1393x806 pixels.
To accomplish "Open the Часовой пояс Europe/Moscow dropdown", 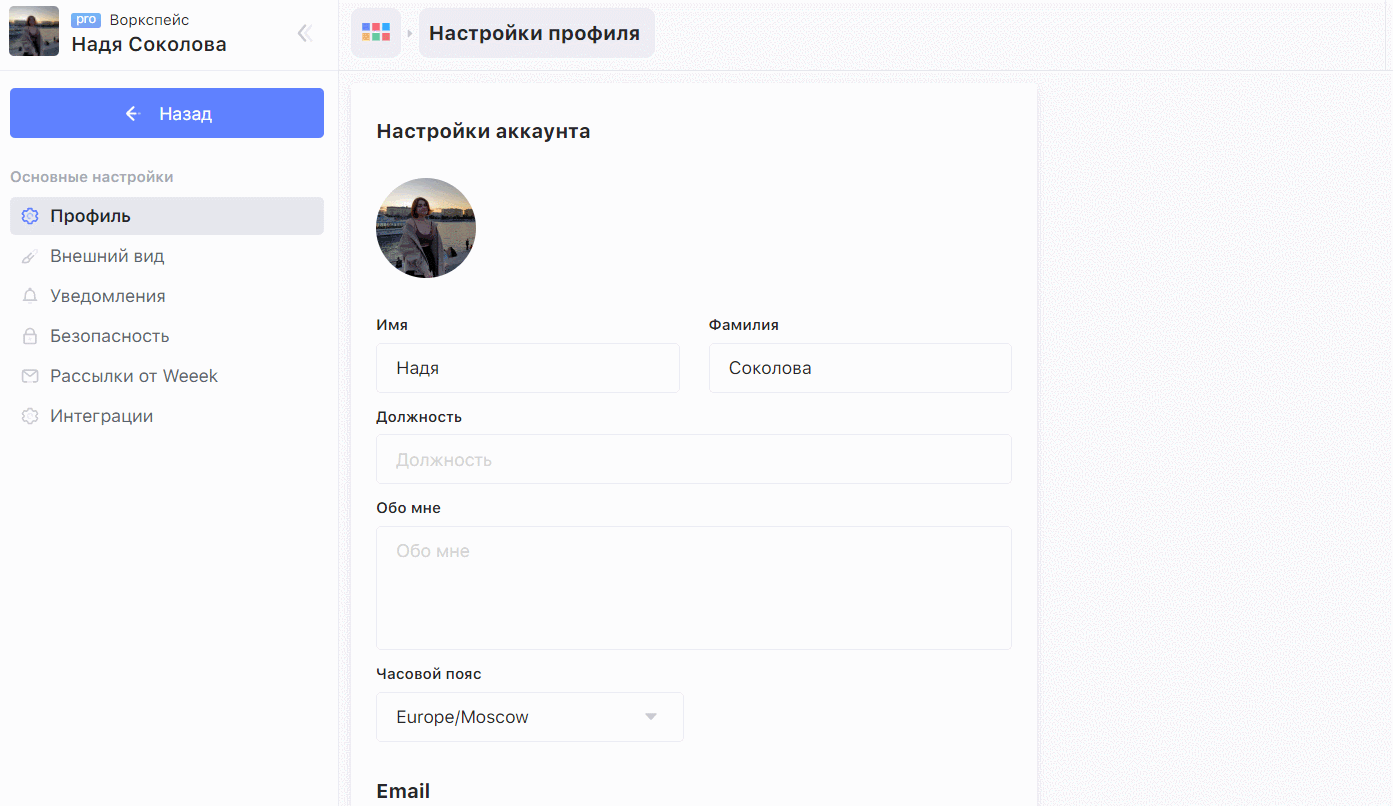I will pos(529,717).
